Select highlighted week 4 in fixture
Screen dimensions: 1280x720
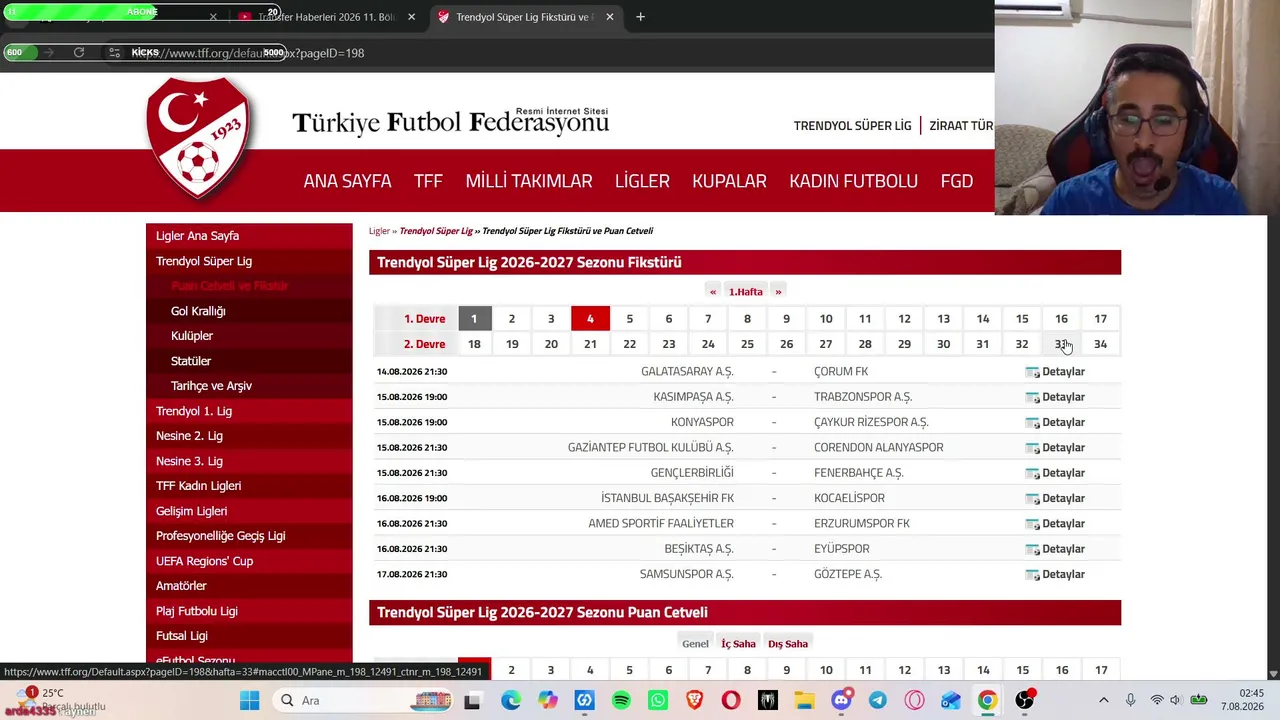coord(590,319)
